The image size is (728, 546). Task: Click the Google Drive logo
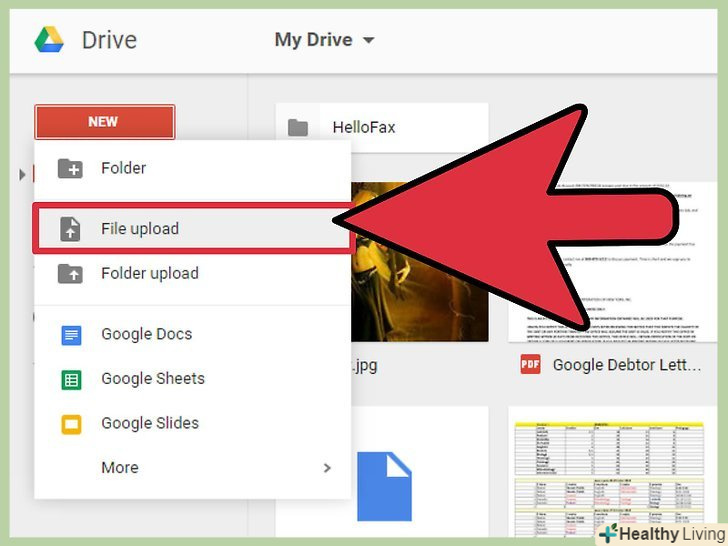(49, 39)
